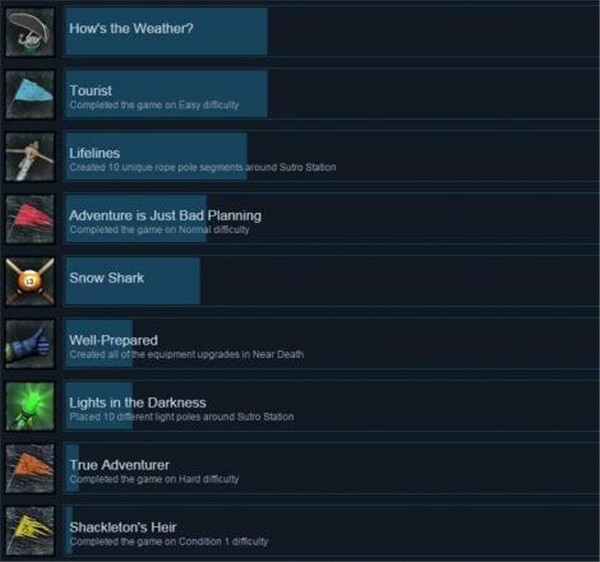Select the How's the Weather? achievement title
This screenshot has width=600, height=562.
coord(131,28)
